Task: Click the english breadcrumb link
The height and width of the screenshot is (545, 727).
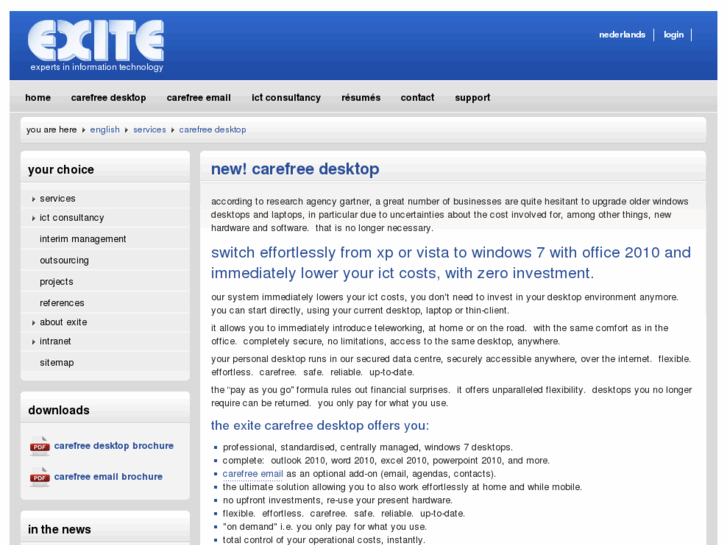Action: click(x=105, y=130)
